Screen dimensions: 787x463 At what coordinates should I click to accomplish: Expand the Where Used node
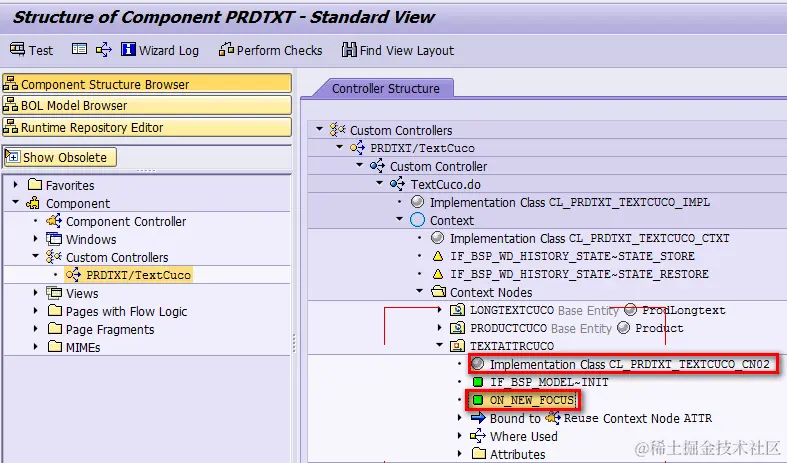pyautogui.click(x=460, y=435)
